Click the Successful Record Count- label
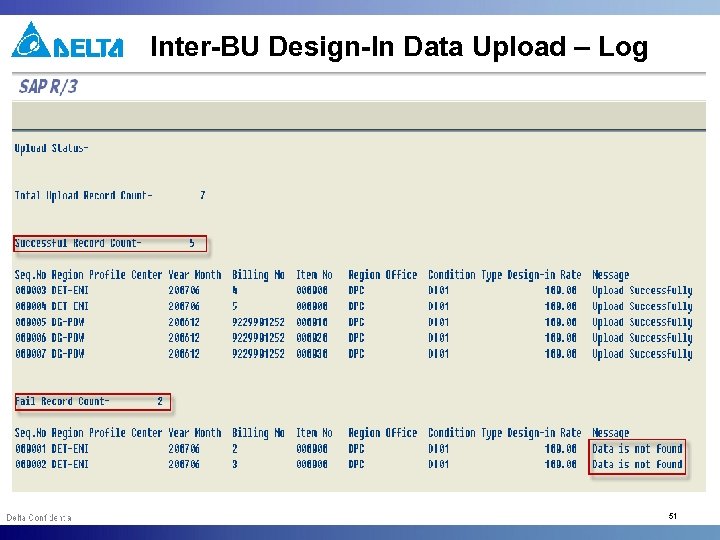This screenshot has height=540, width=720. (x=78, y=243)
